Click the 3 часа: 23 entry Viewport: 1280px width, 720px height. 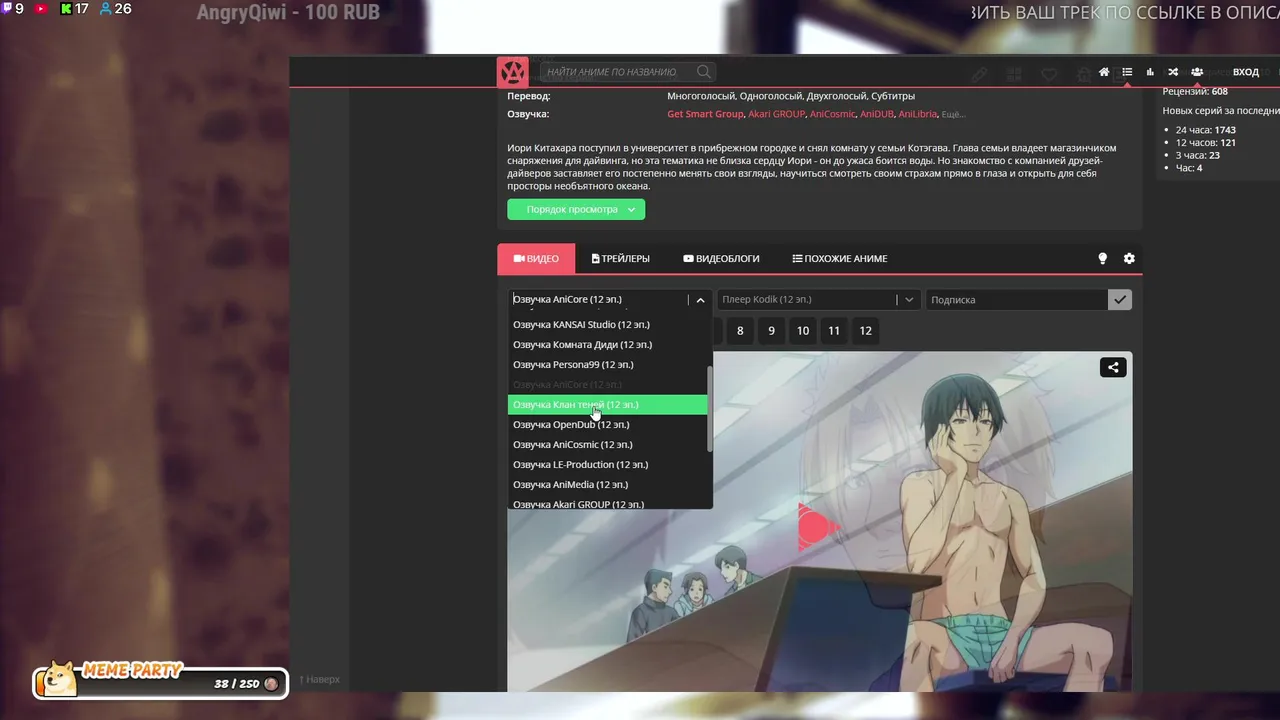coord(1198,155)
